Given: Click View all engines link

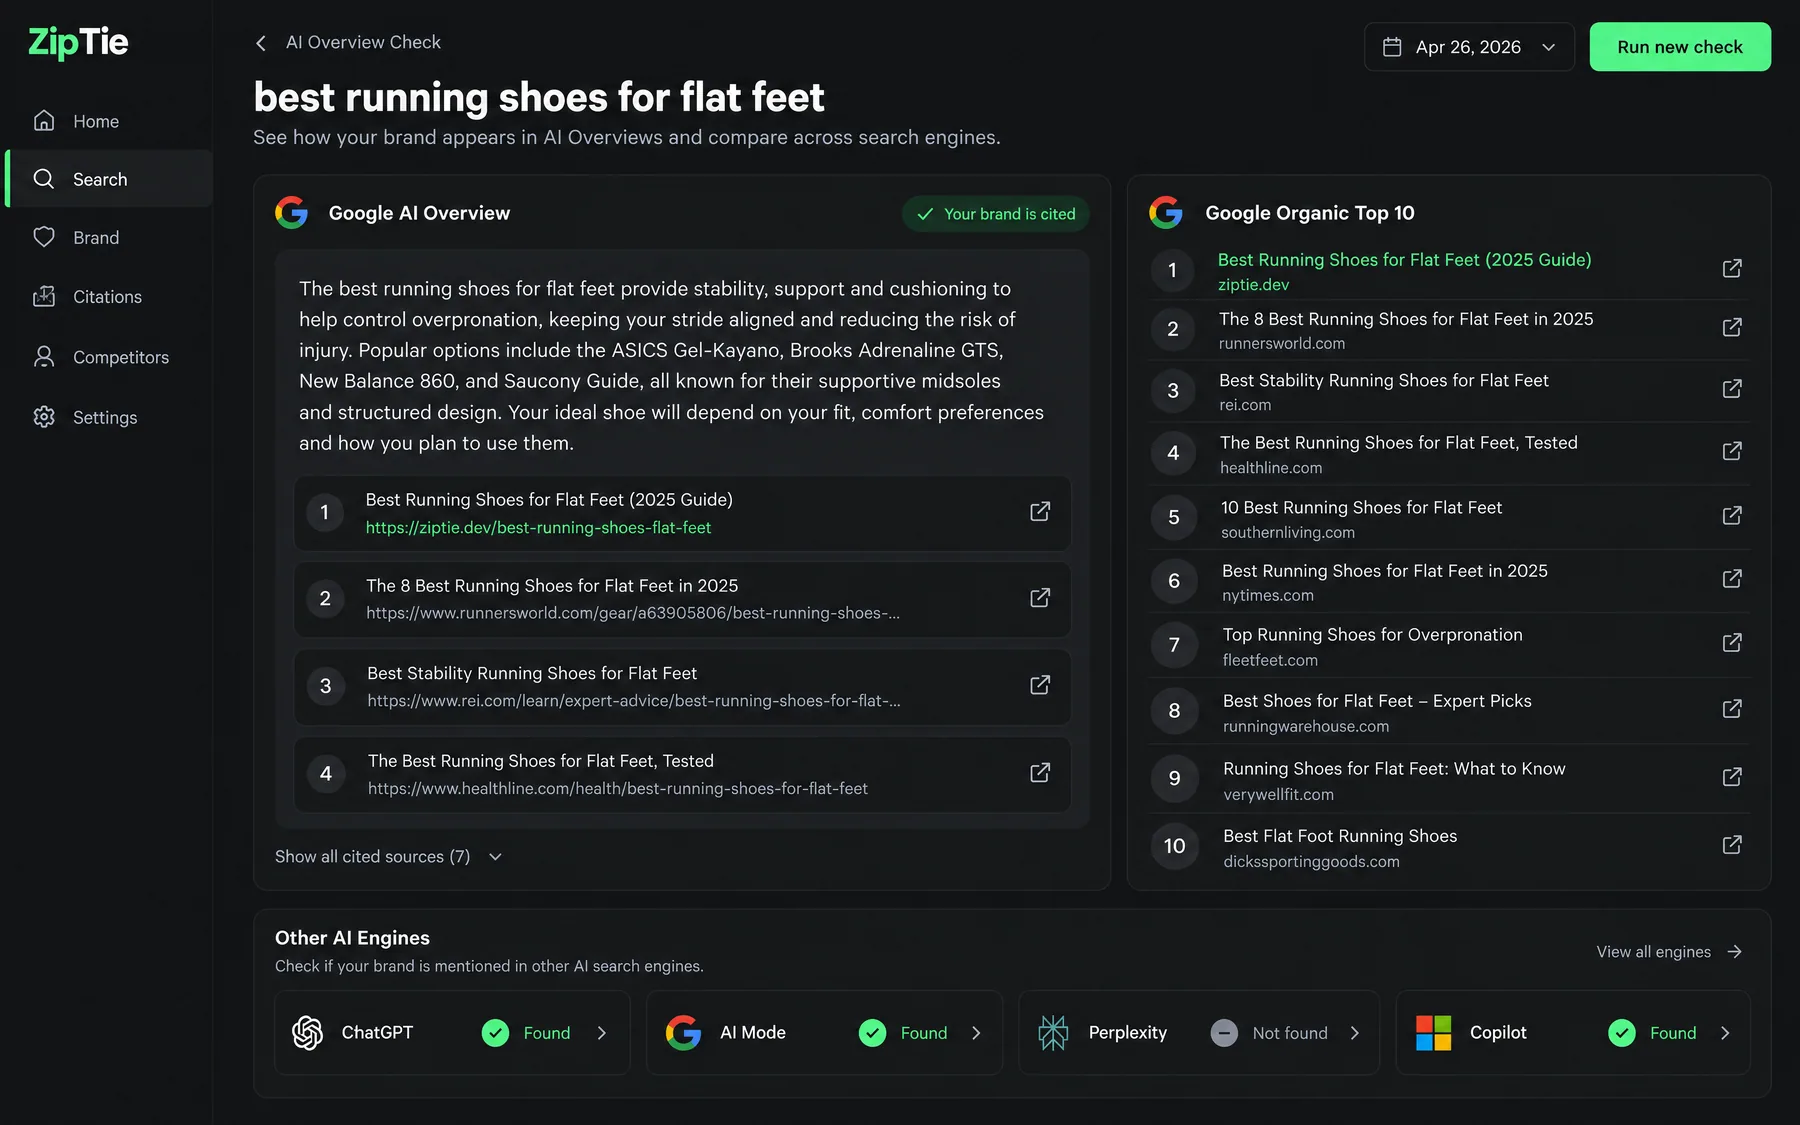Looking at the screenshot, I should (x=1669, y=952).
